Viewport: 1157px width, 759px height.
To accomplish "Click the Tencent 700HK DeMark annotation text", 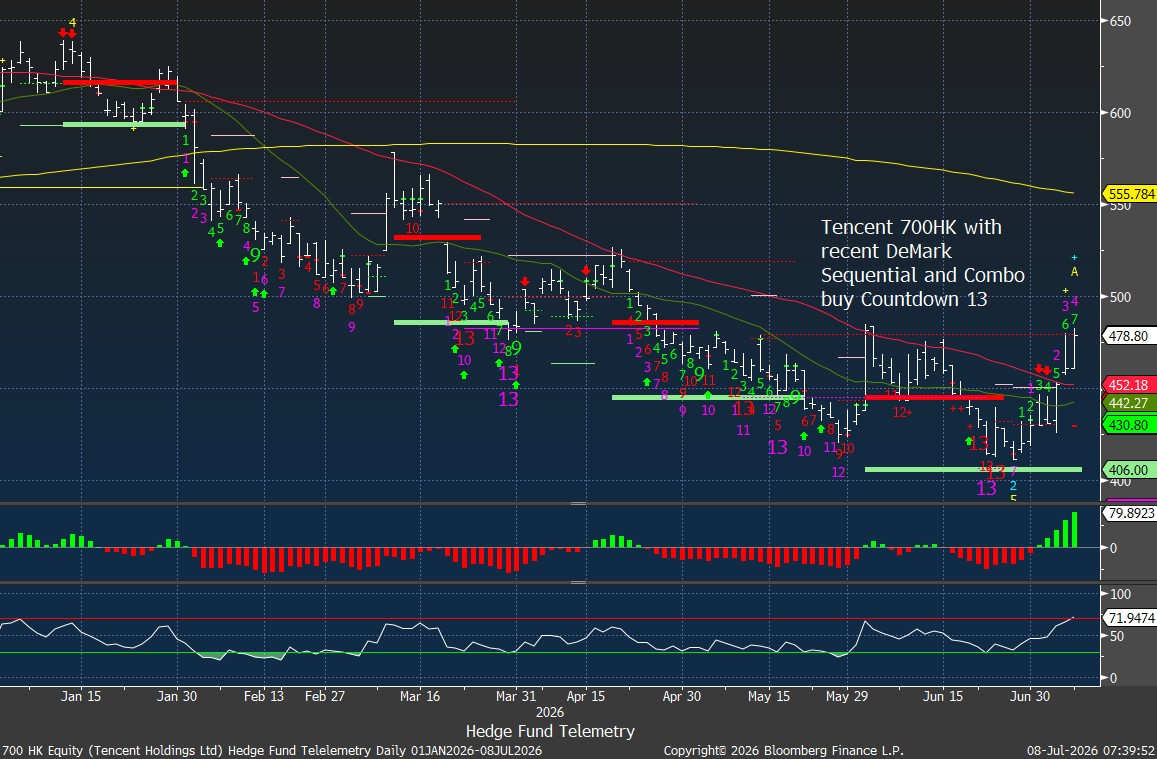I will (922, 263).
